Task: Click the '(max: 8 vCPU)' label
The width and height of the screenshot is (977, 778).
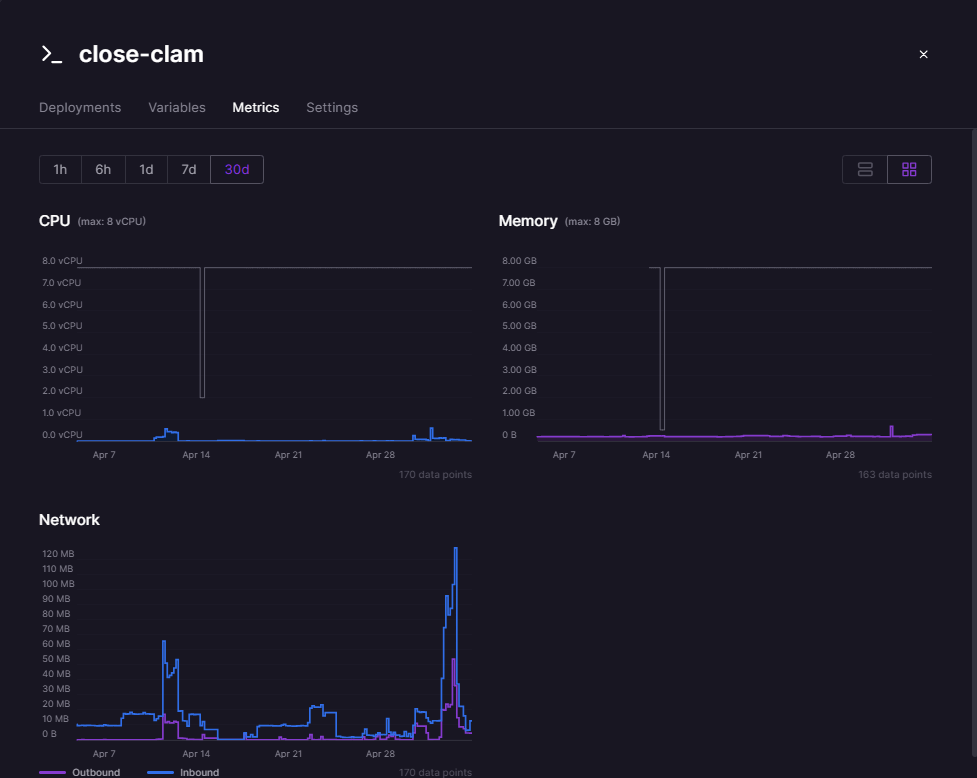Action: click(112, 221)
